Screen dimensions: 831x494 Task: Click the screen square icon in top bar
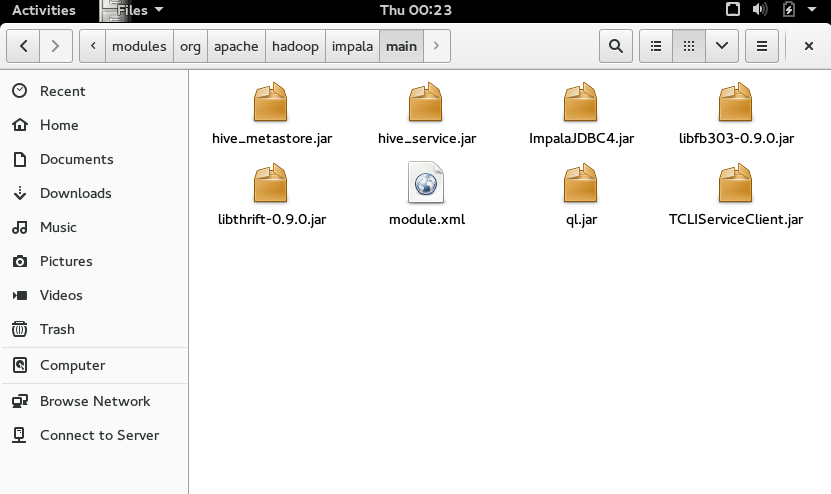tap(732, 10)
